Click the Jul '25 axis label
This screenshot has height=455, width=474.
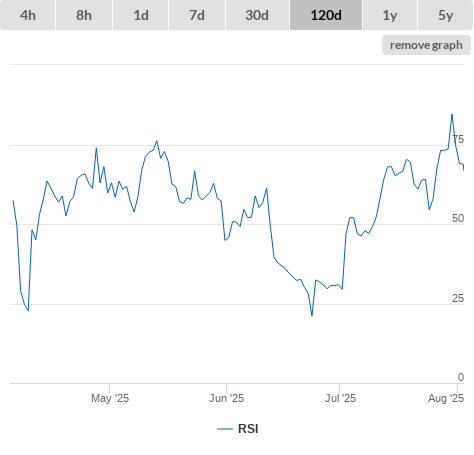click(340, 398)
